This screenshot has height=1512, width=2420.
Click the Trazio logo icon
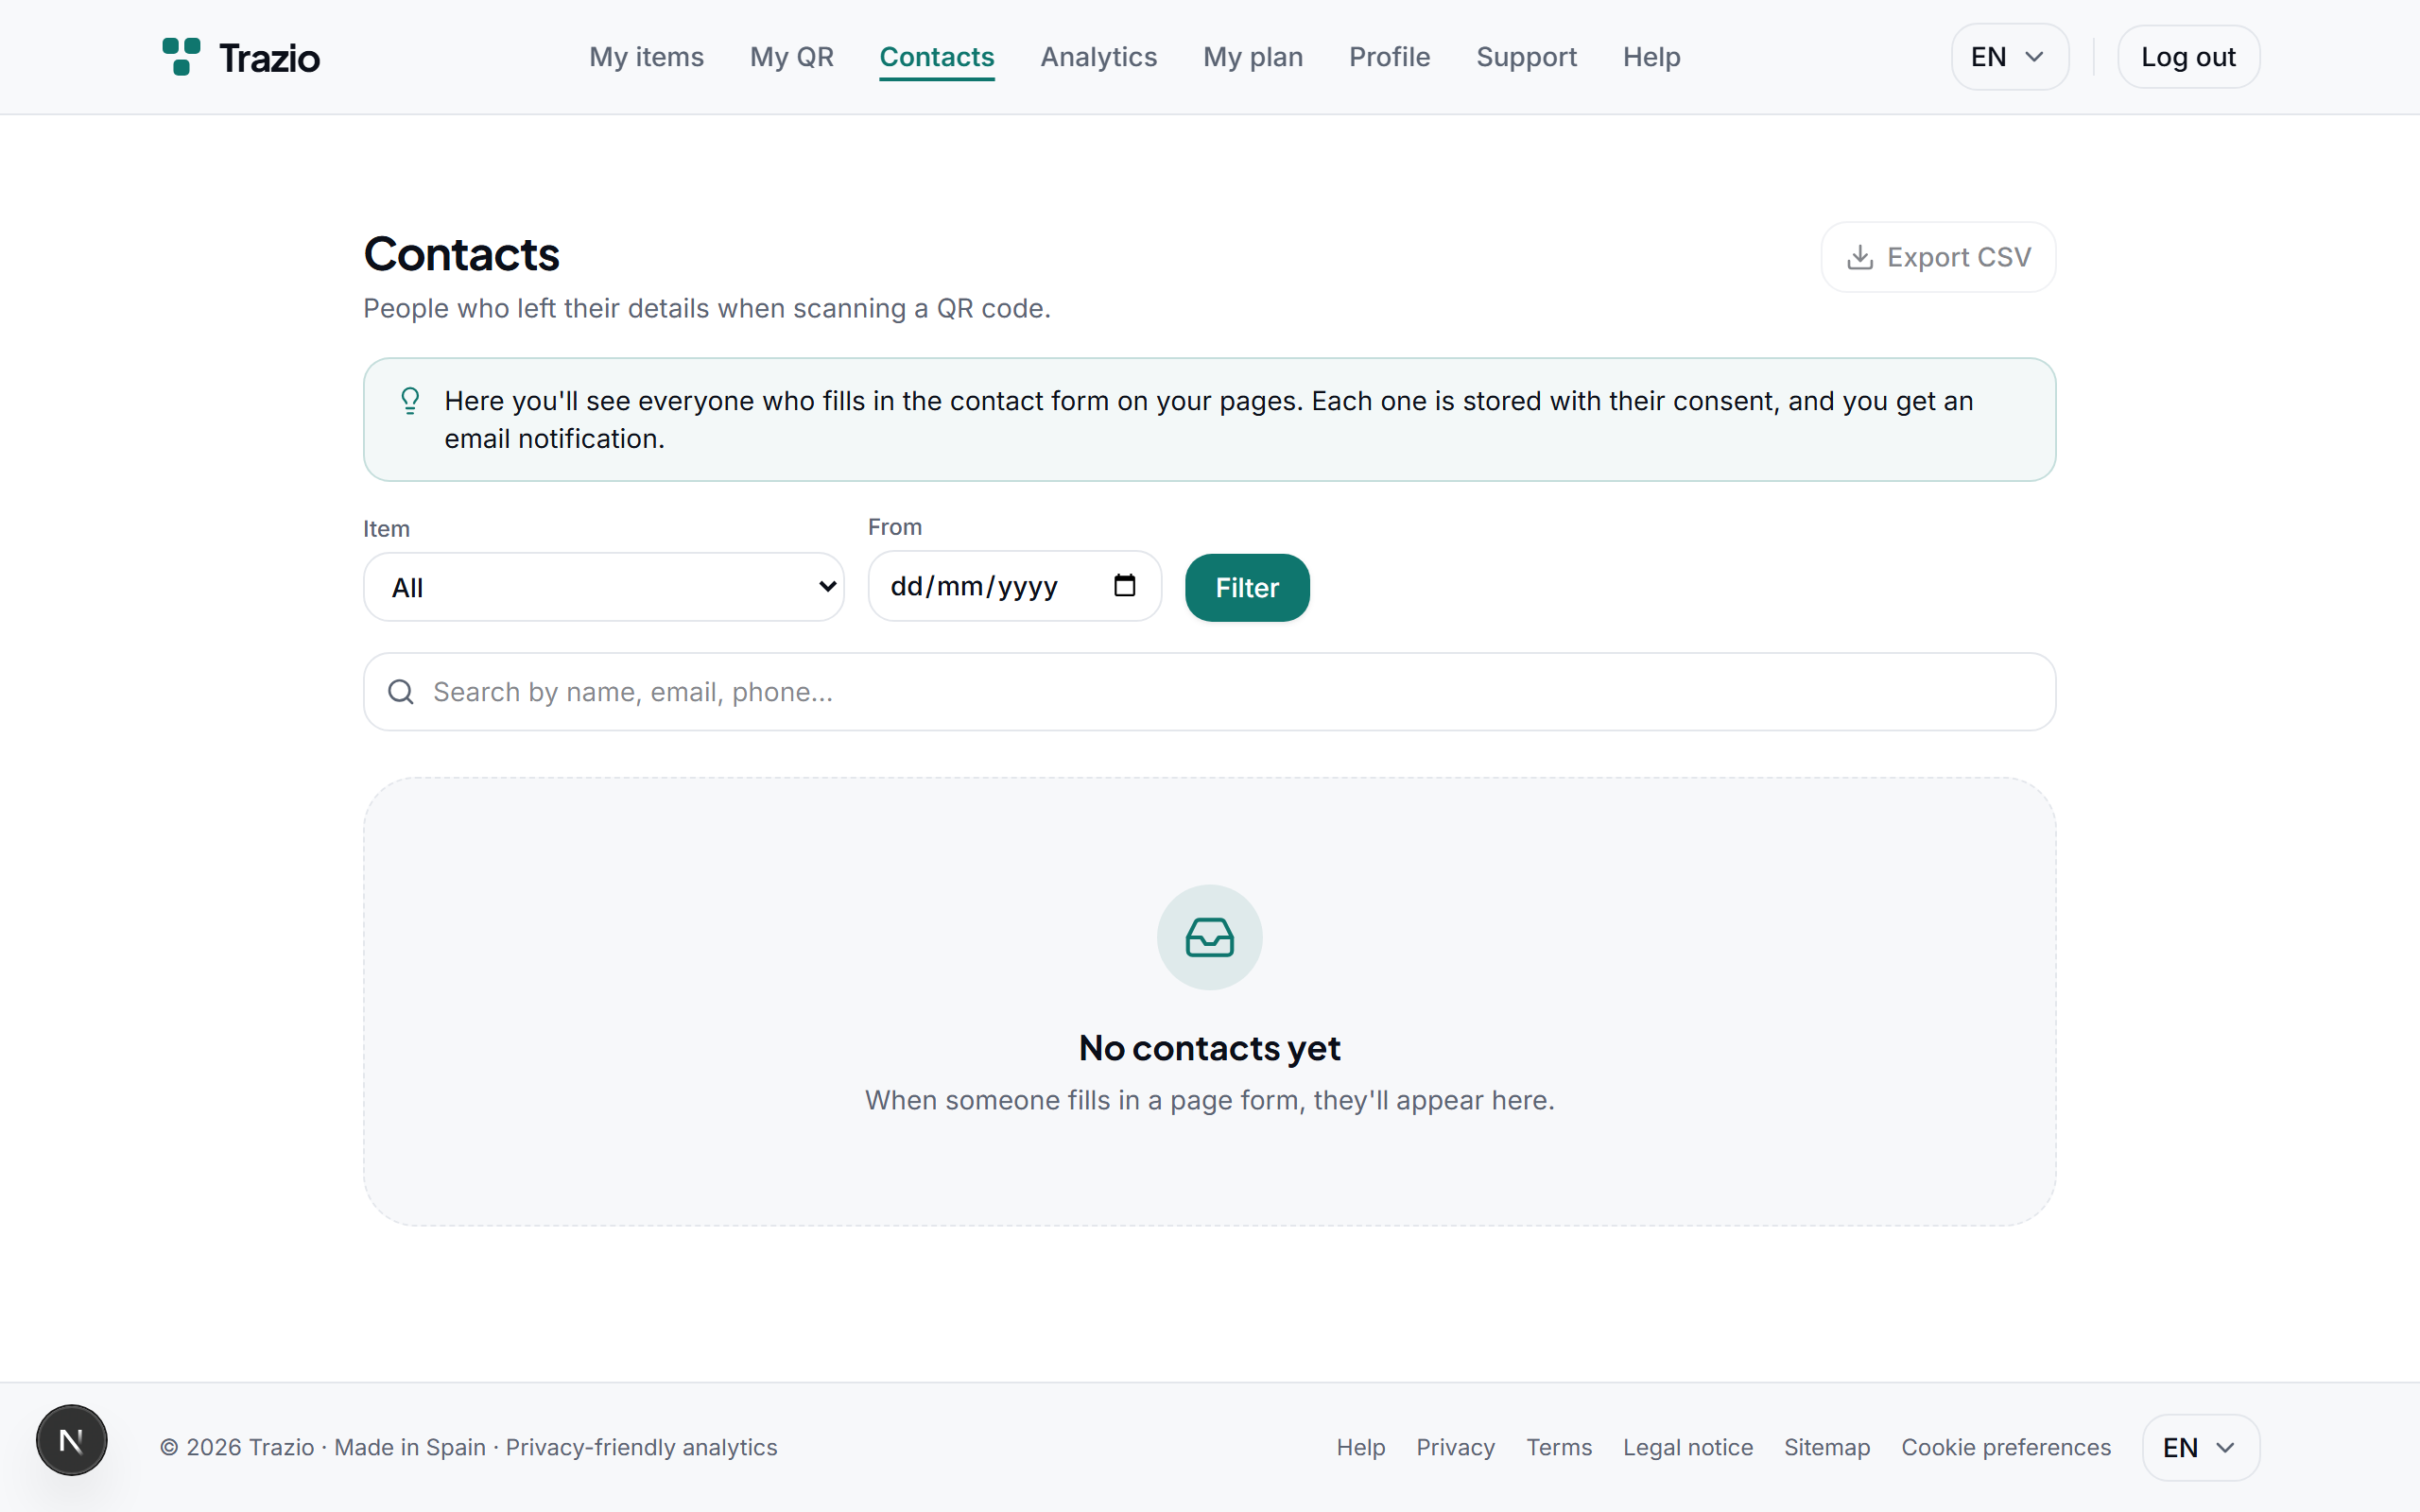click(x=181, y=57)
